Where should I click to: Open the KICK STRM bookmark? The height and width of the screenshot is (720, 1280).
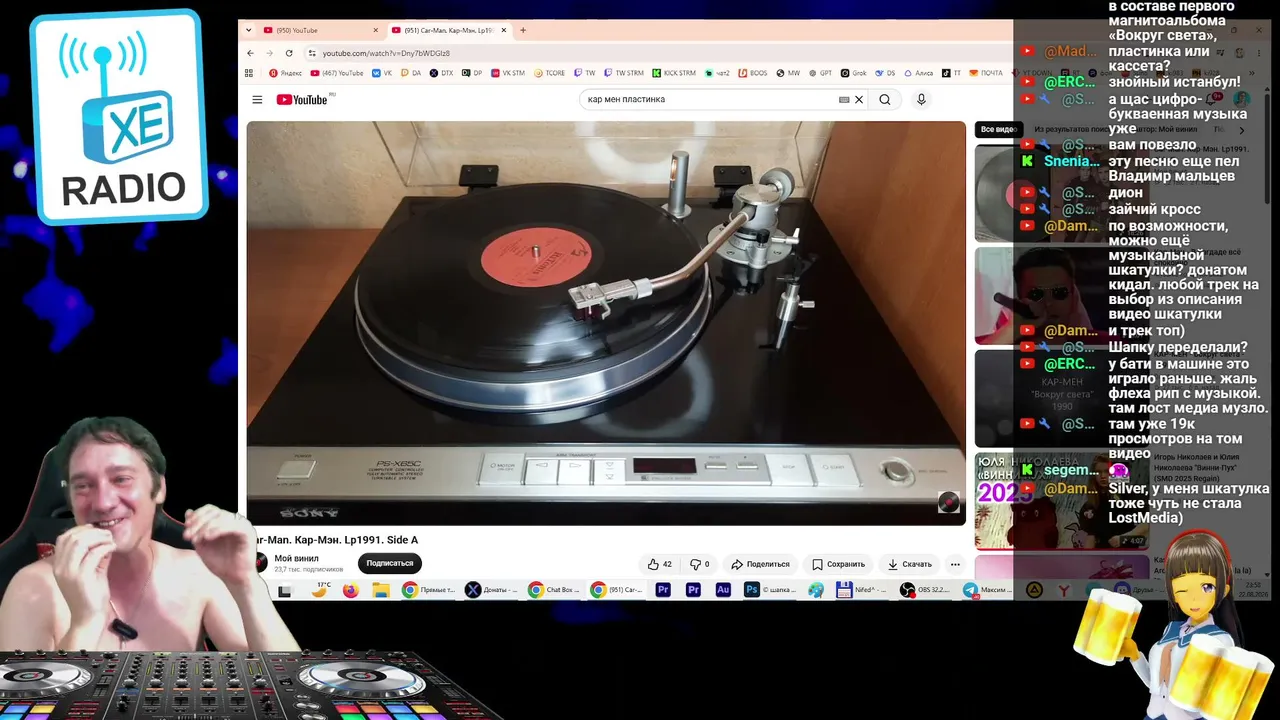pyautogui.click(x=674, y=73)
